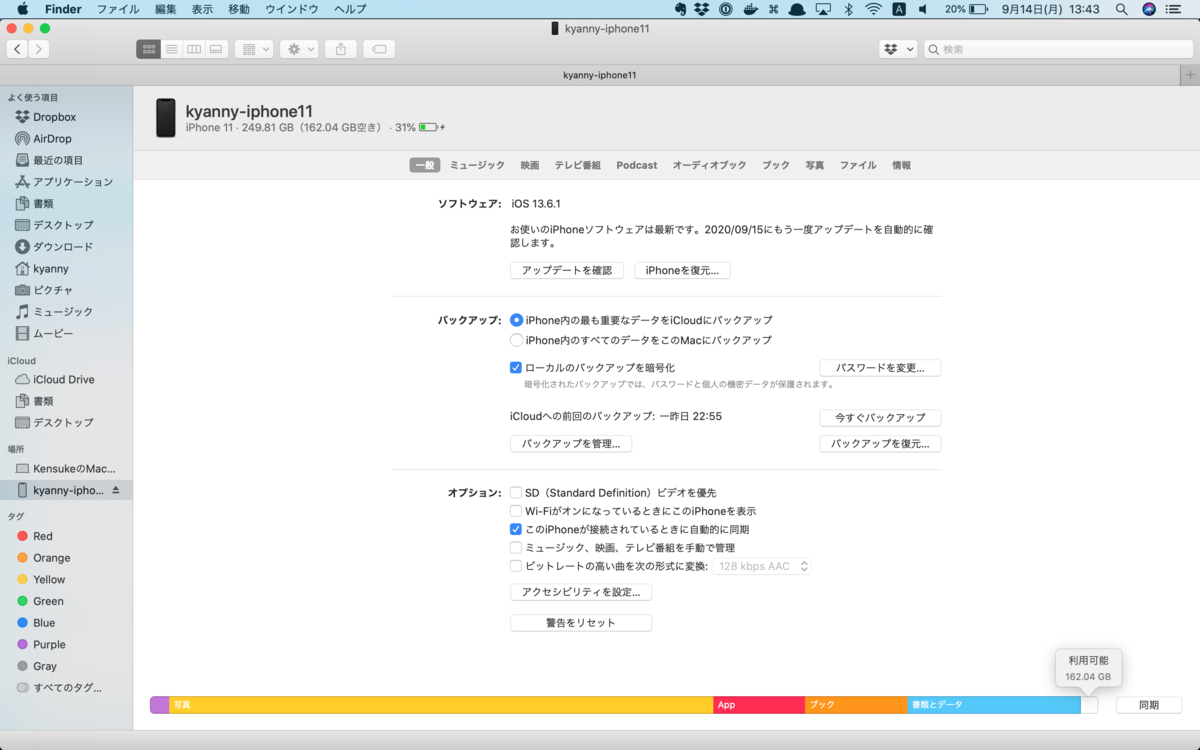Click バックアップを管理 button
The image size is (1200, 750).
(x=571, y=443)
